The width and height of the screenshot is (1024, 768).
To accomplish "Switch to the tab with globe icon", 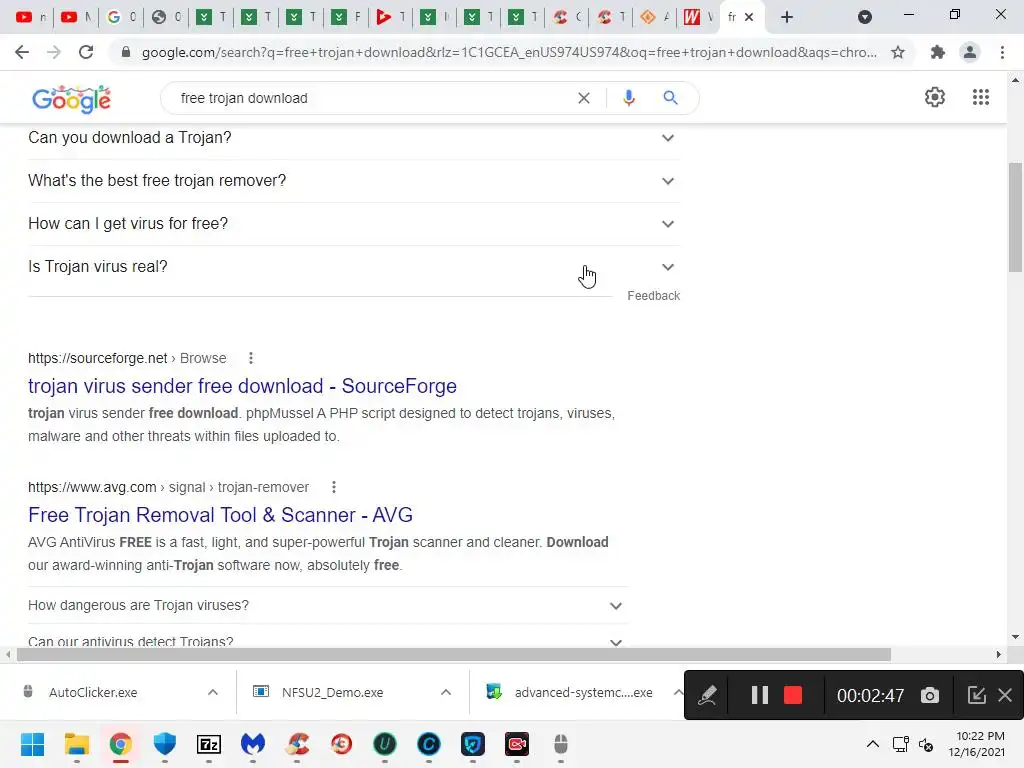I will (x=166, y=17).
